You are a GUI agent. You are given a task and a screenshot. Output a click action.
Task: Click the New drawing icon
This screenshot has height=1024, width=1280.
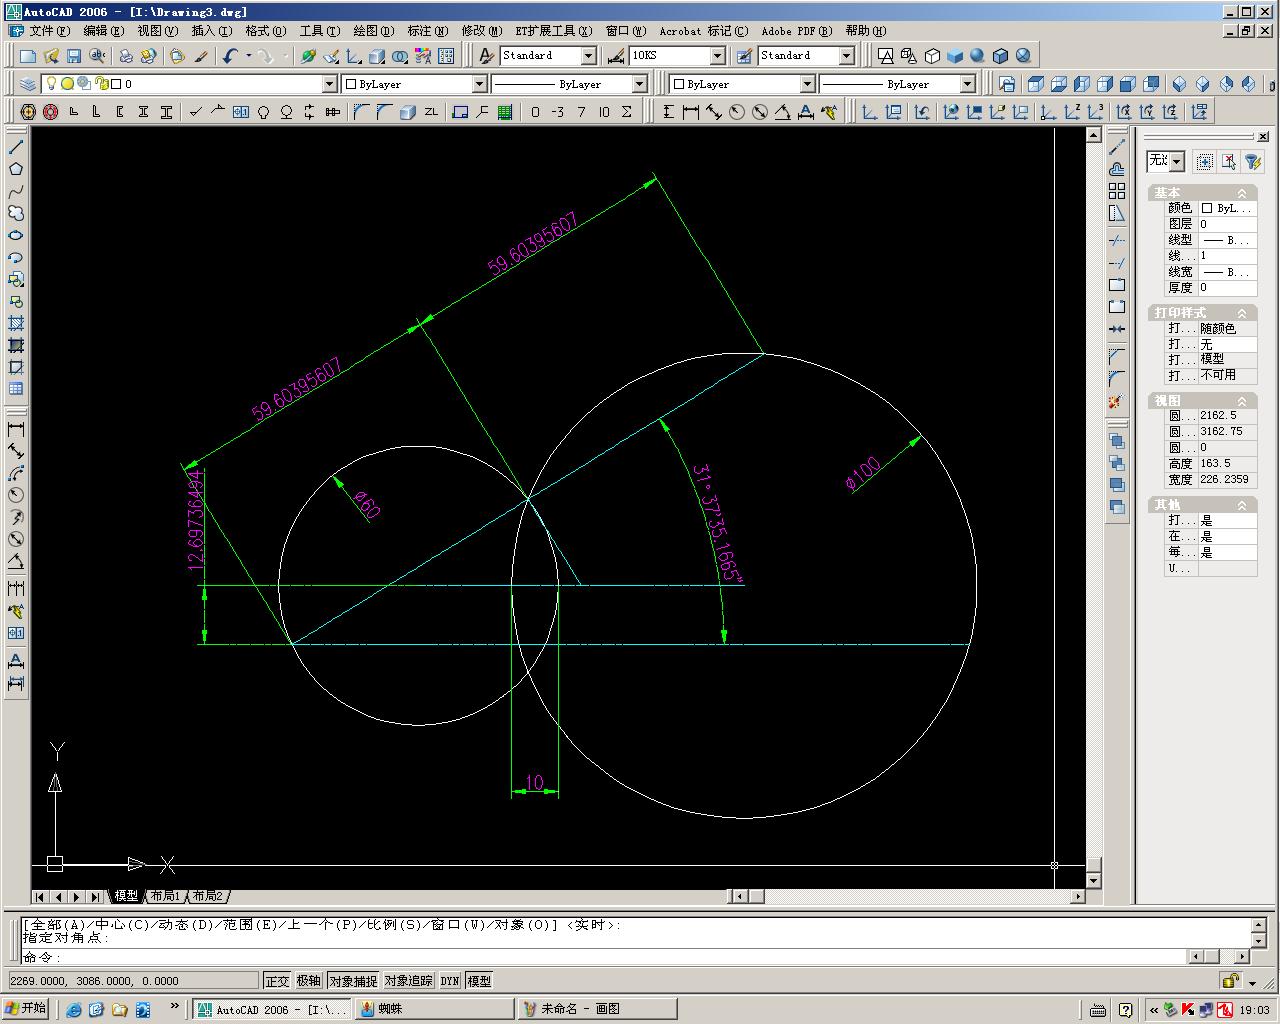click(x=28, y=56)
